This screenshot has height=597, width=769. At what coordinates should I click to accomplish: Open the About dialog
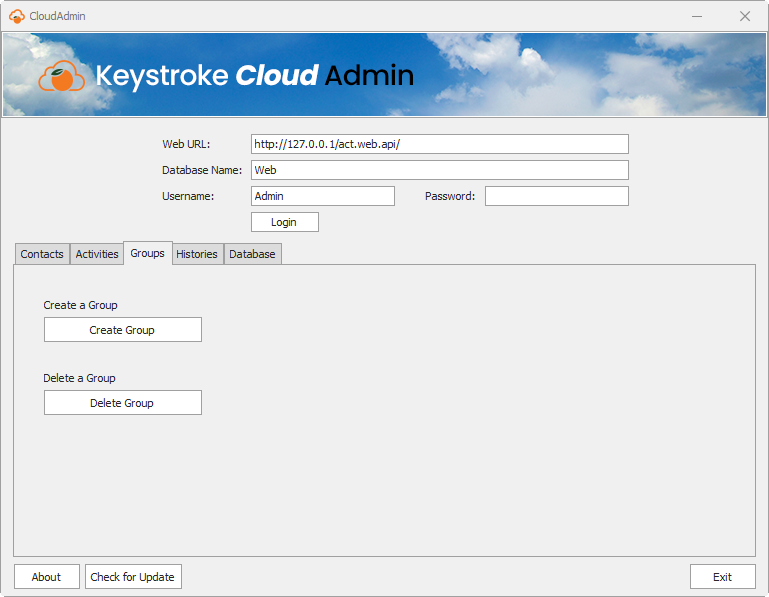pos(47,577)
